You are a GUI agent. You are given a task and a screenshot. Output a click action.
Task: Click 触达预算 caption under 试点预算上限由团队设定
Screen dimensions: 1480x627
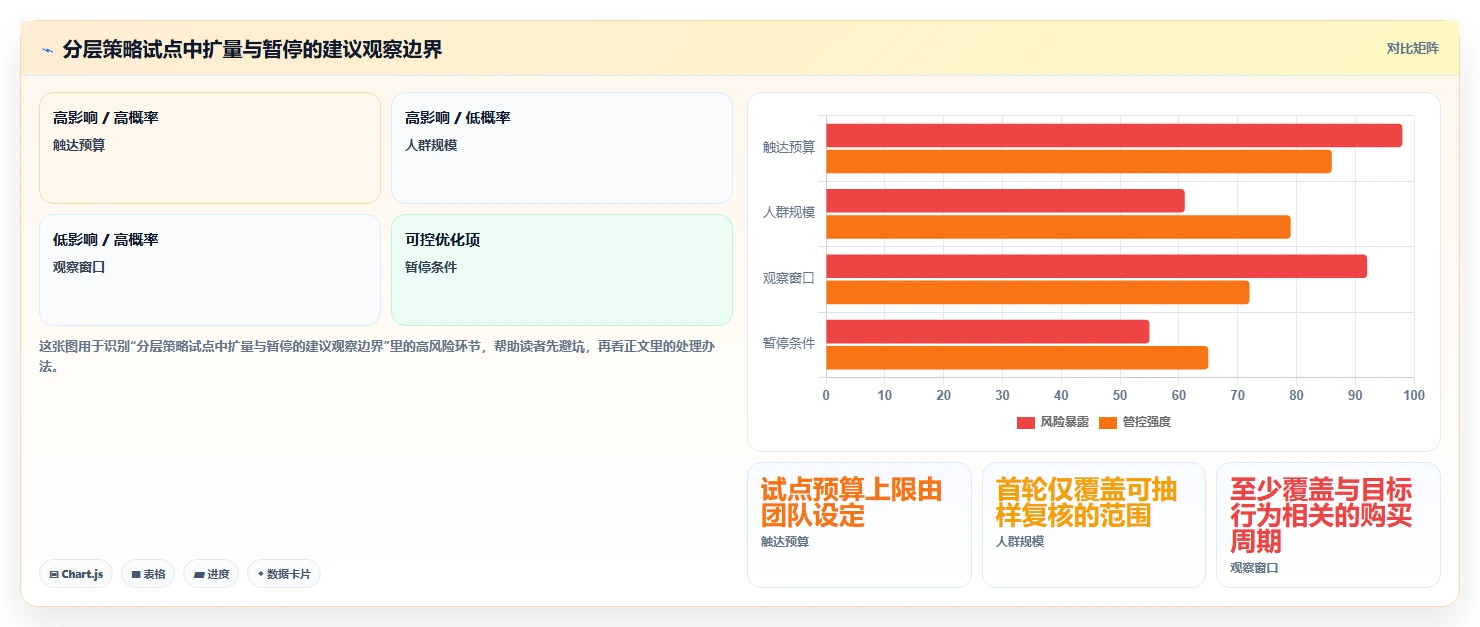(785, 542)
